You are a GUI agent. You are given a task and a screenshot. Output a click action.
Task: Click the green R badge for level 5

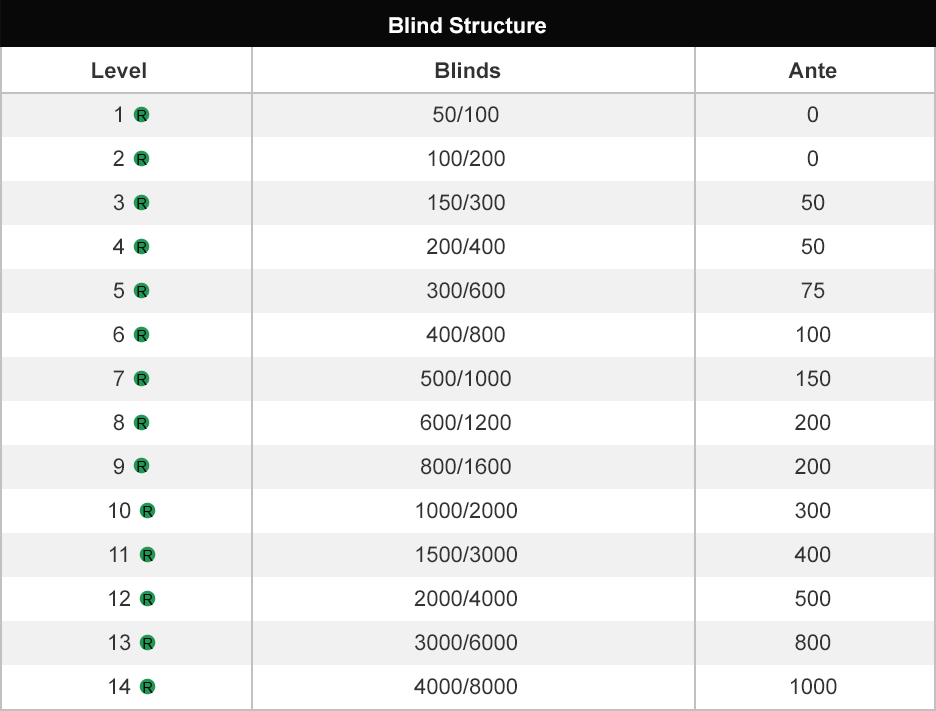coord(141,291)
